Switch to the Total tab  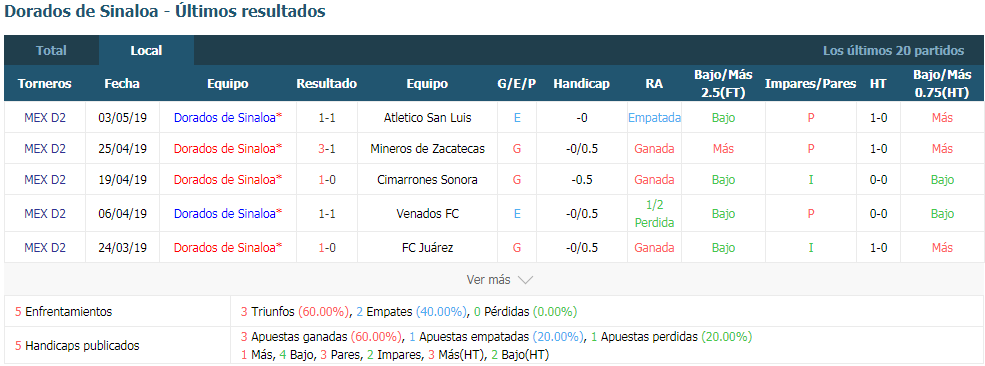point(52,51)
